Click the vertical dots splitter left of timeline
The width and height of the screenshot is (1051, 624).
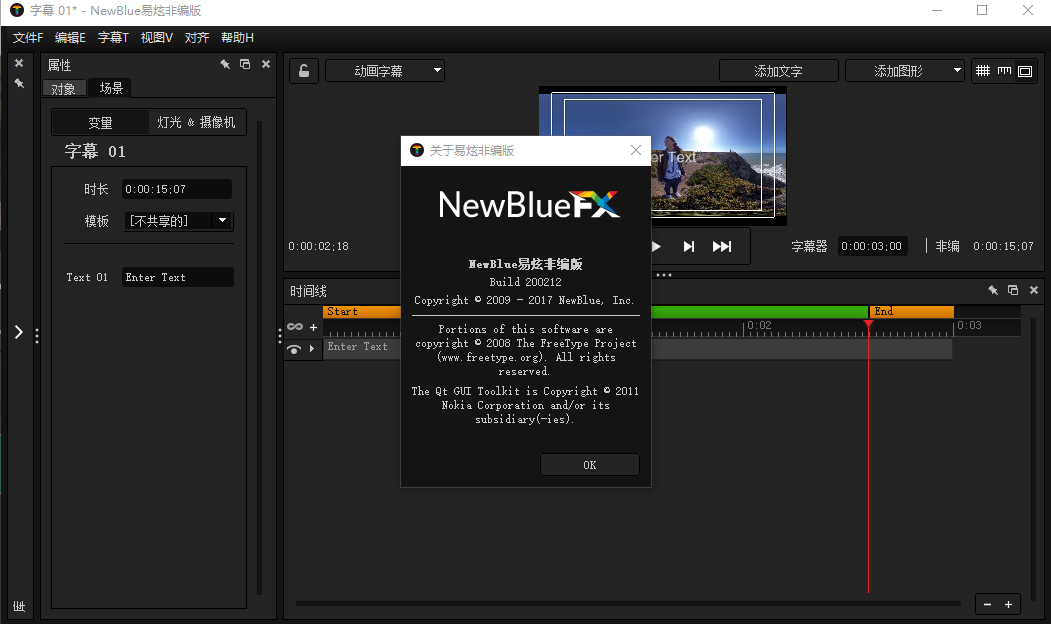click(280, 336)
